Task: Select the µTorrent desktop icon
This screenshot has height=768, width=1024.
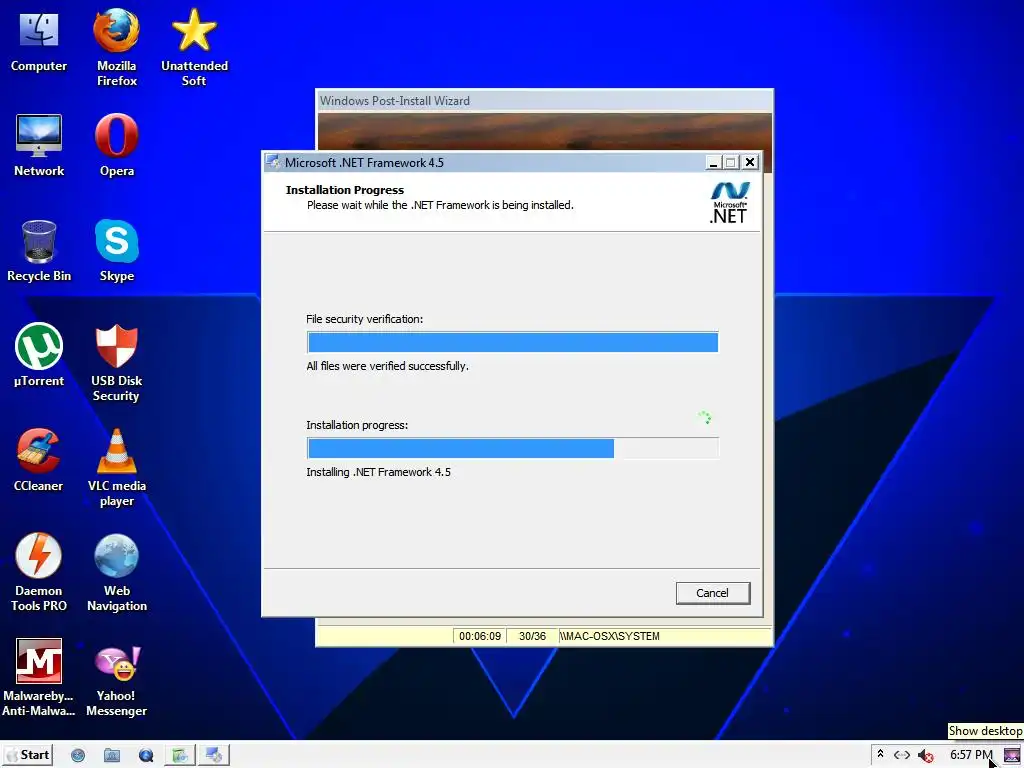Action: (x=39, y=356)
